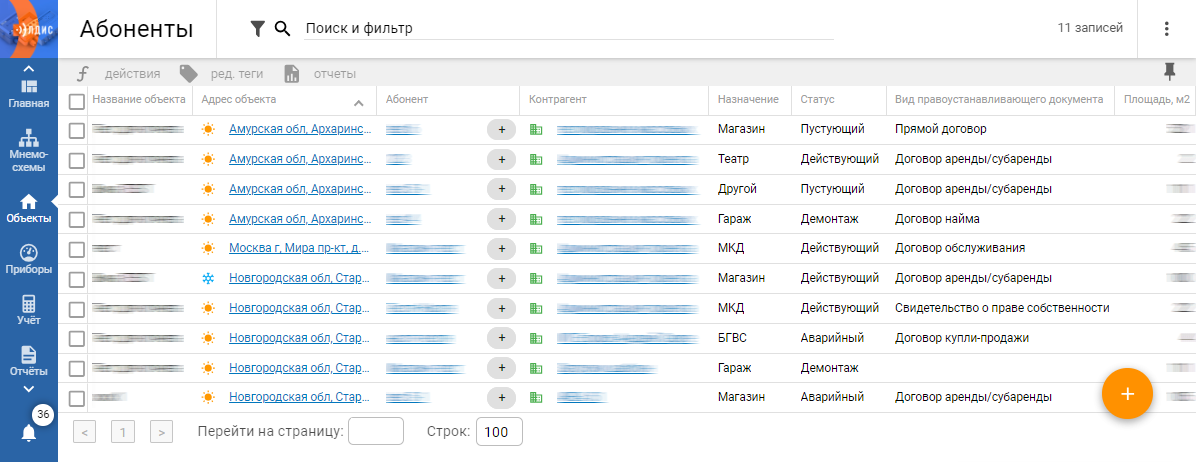
Task: Click plus button in Москва row
Action: click(x=502, y=249)
